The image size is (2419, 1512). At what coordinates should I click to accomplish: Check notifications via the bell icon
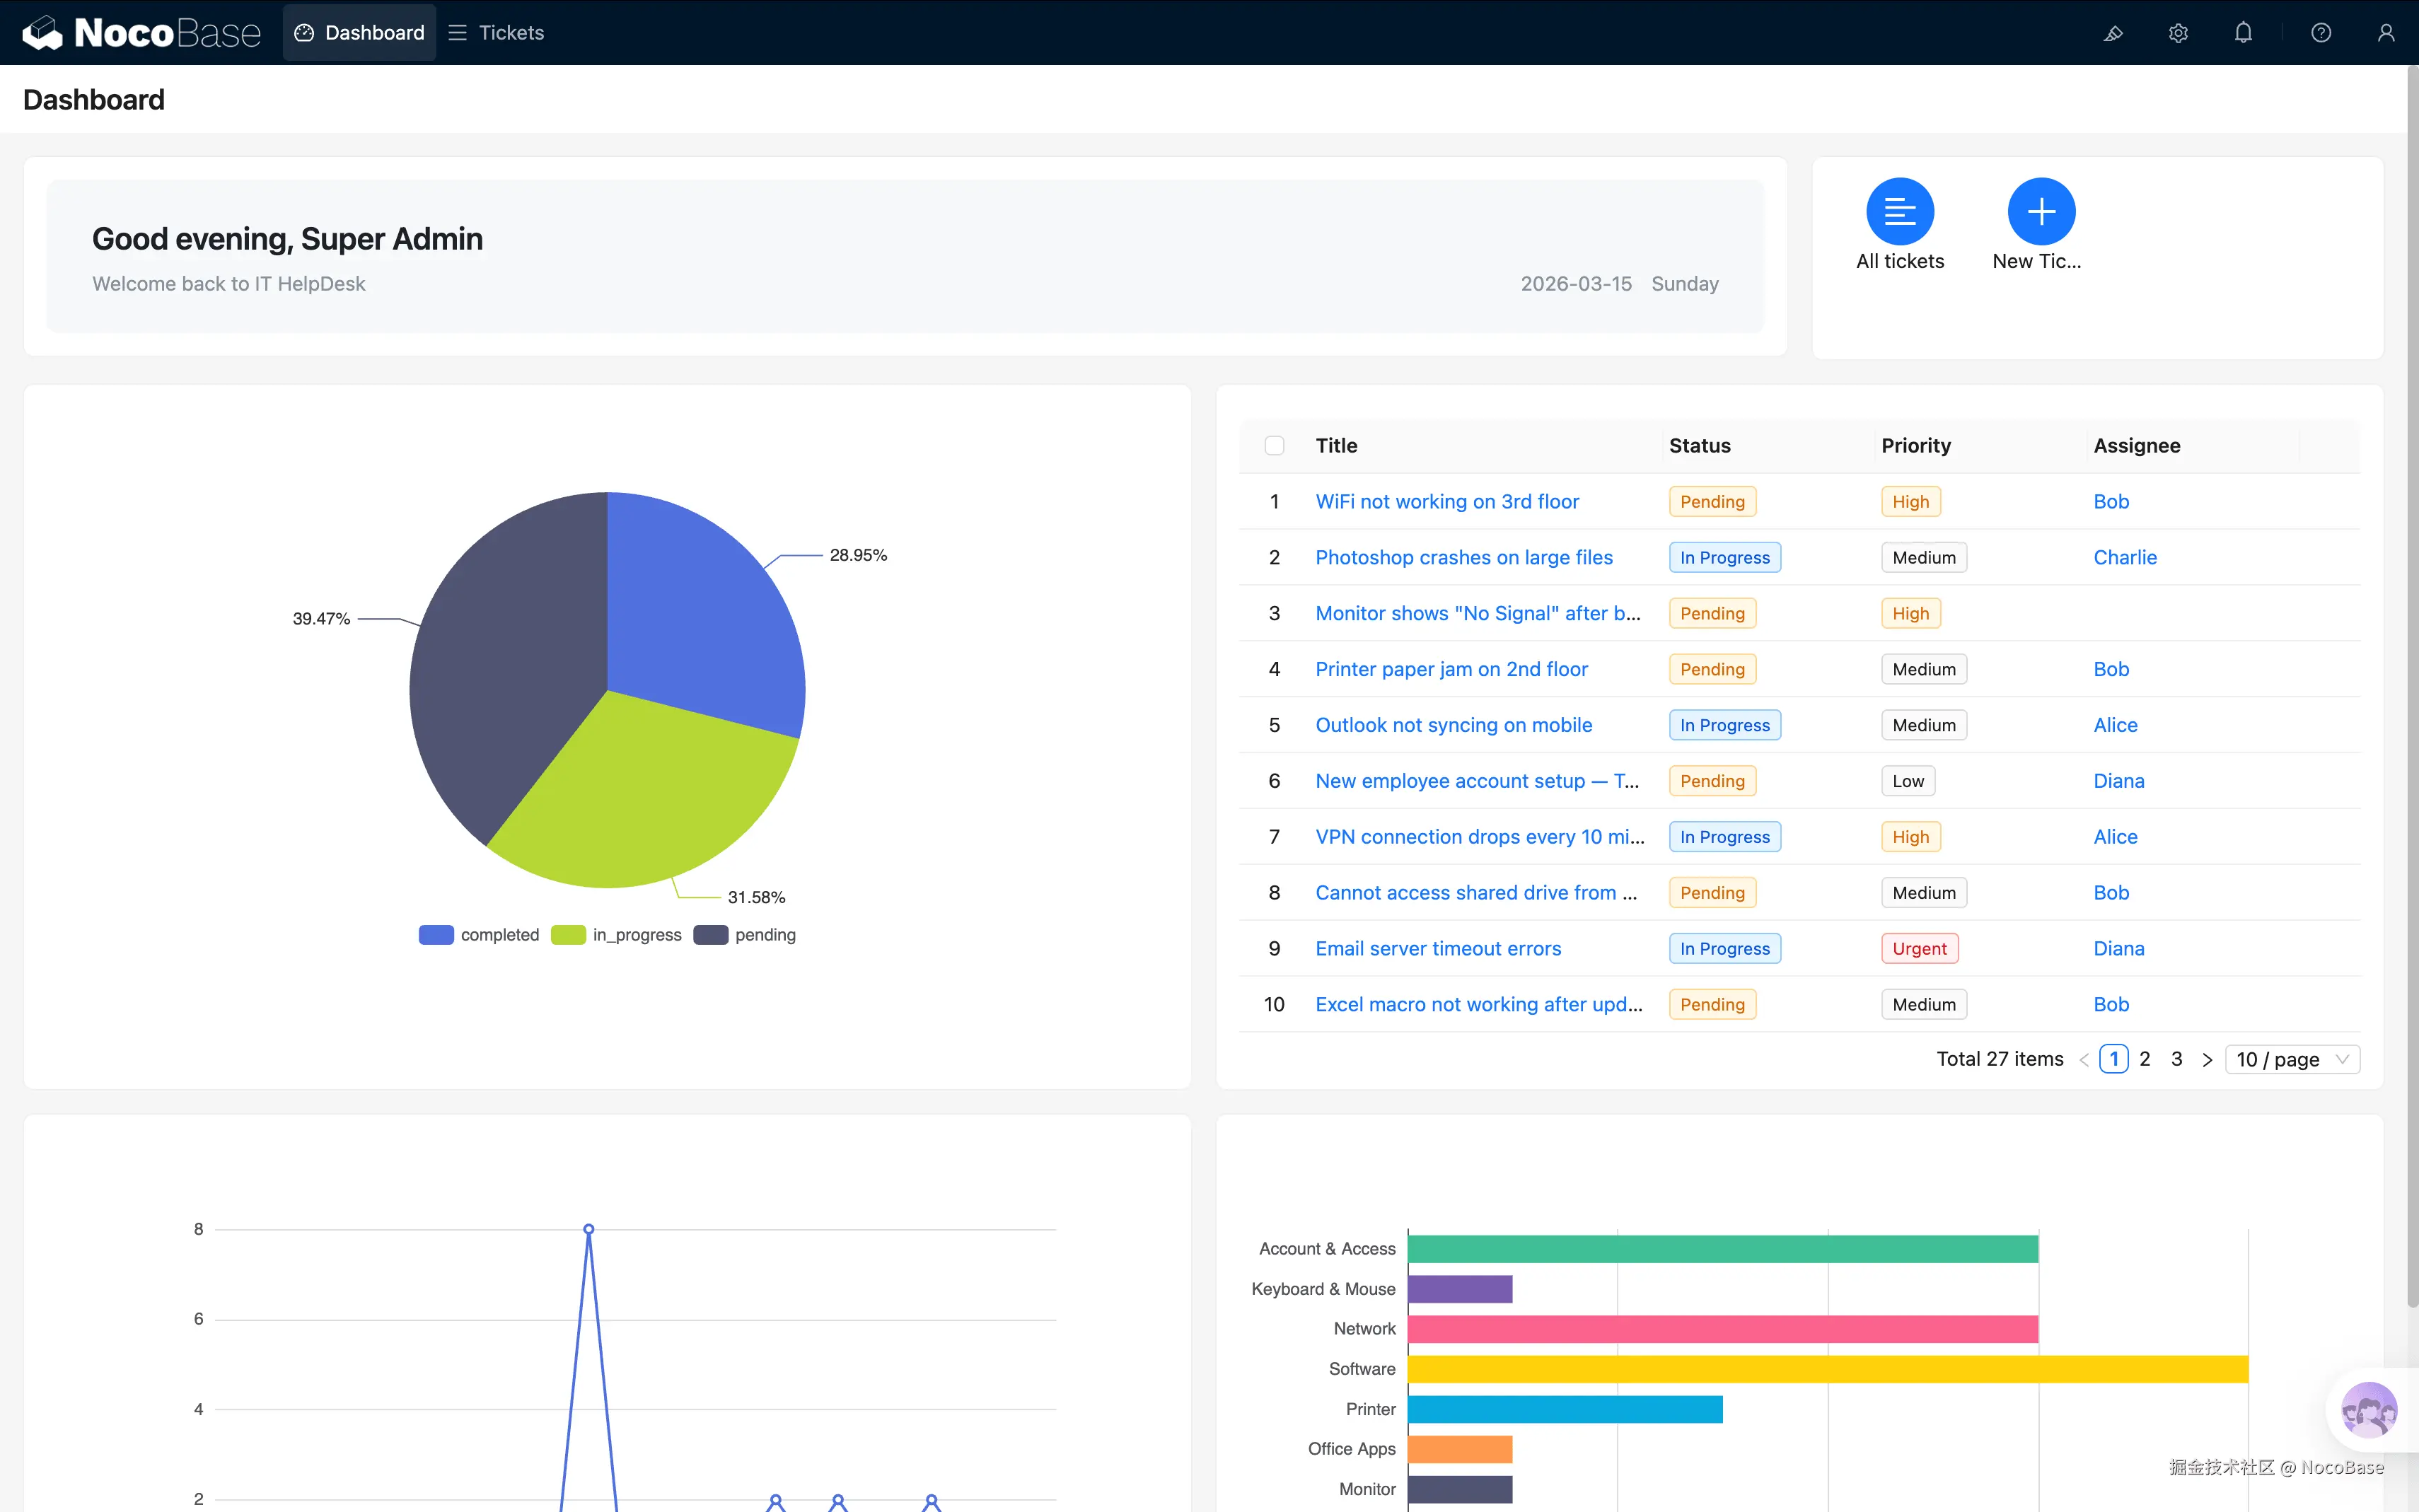click(x=2243, y=33)
